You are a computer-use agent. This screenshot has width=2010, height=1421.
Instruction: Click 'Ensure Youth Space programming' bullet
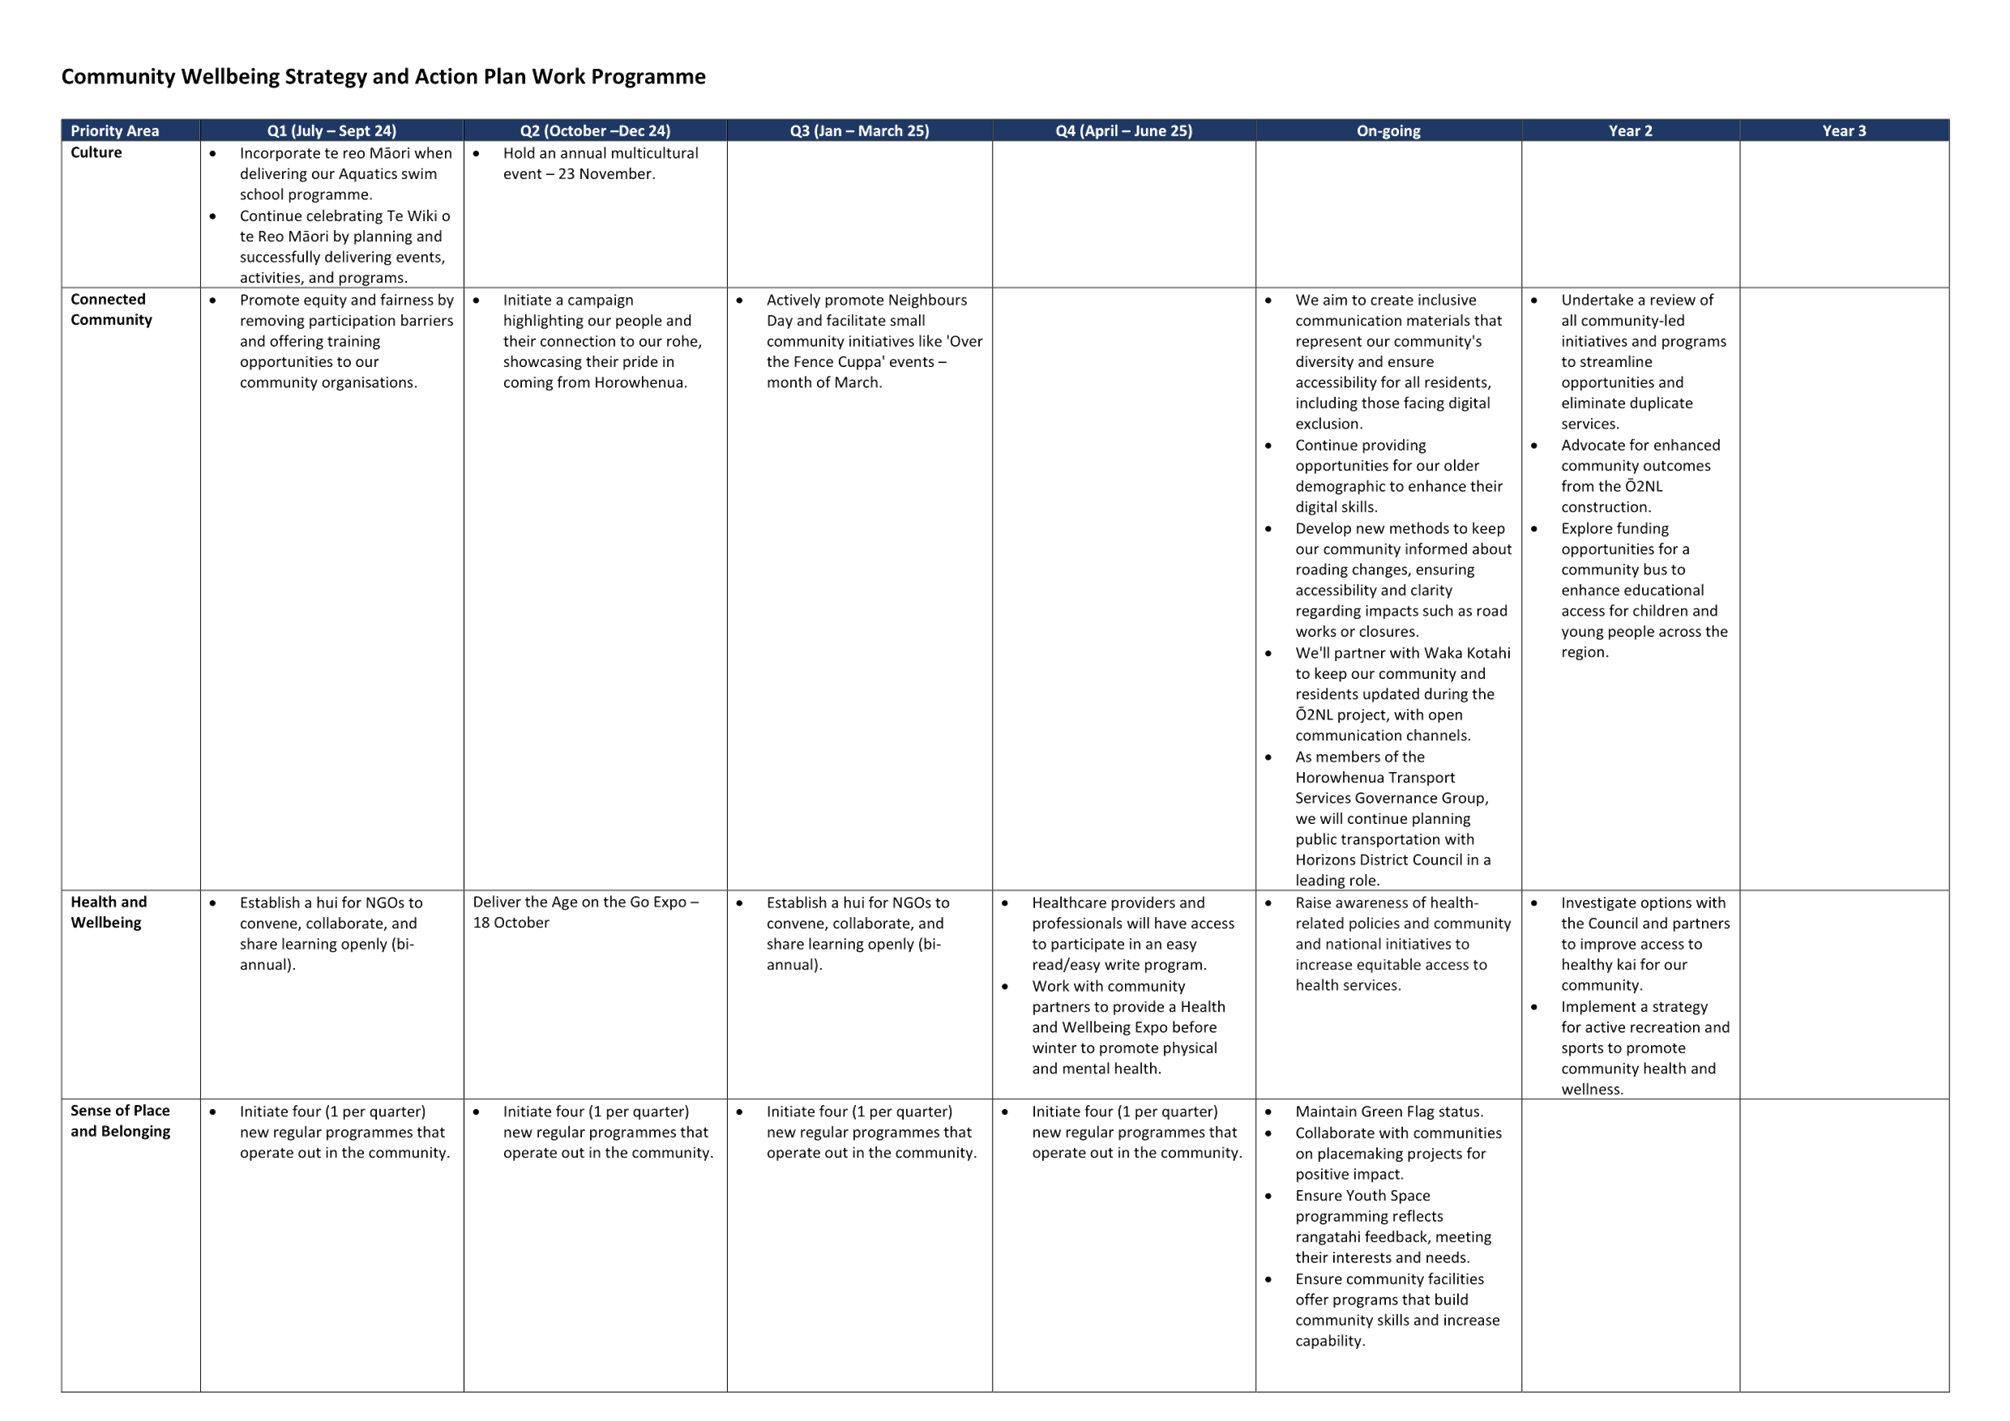[x=1393, y=1227]
